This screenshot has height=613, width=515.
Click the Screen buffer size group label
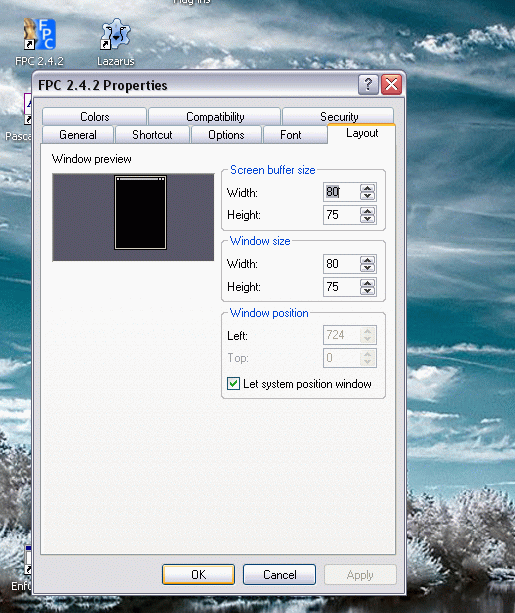273,170
